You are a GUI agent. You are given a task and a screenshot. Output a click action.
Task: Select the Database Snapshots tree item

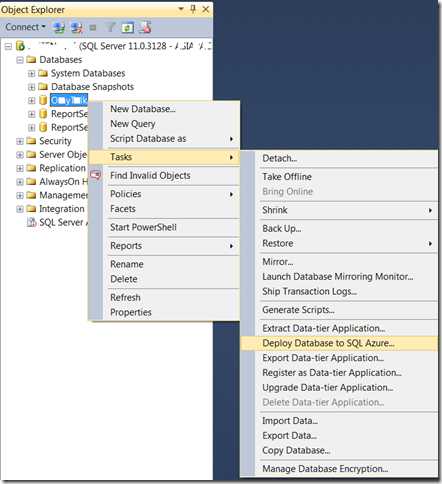point(92,87)
